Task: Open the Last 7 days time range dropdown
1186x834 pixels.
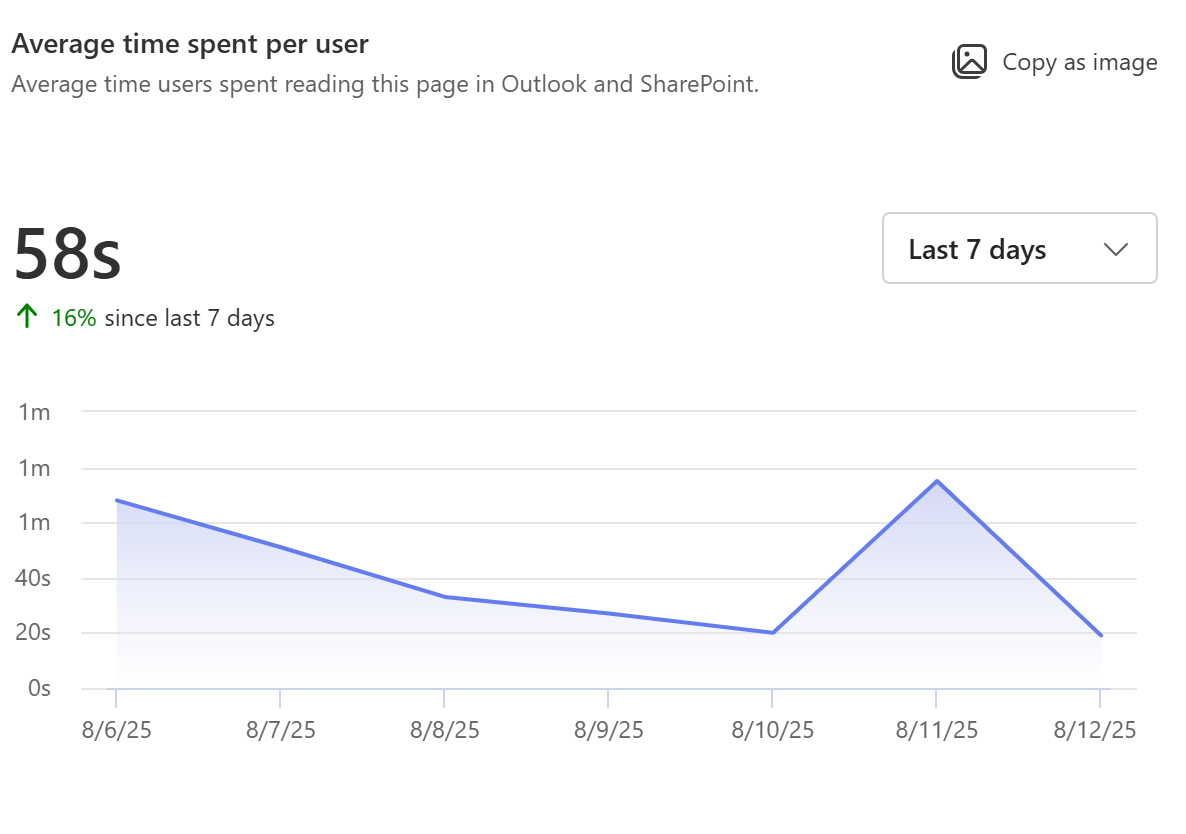Action: click(1018, 249)
